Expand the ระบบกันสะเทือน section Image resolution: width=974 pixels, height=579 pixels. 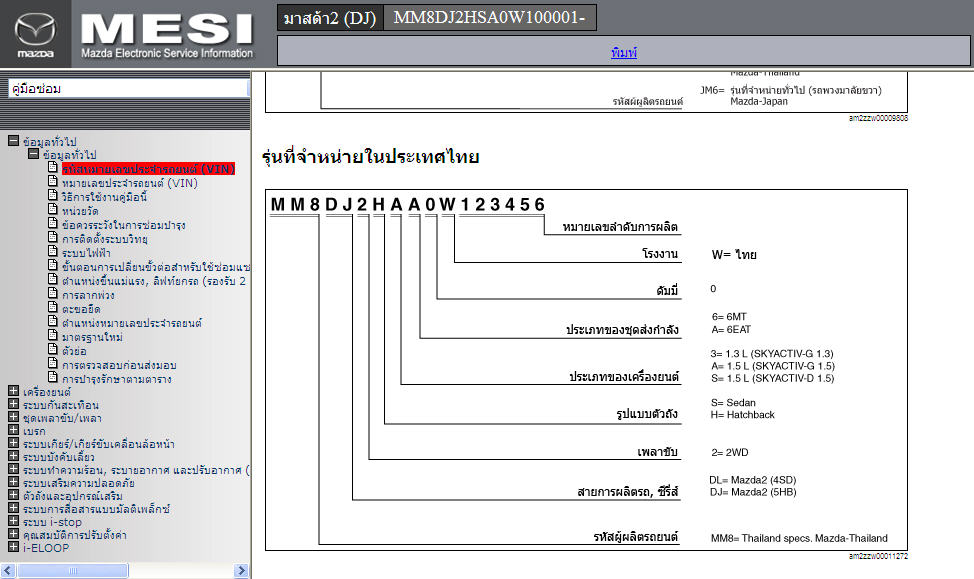13,404
